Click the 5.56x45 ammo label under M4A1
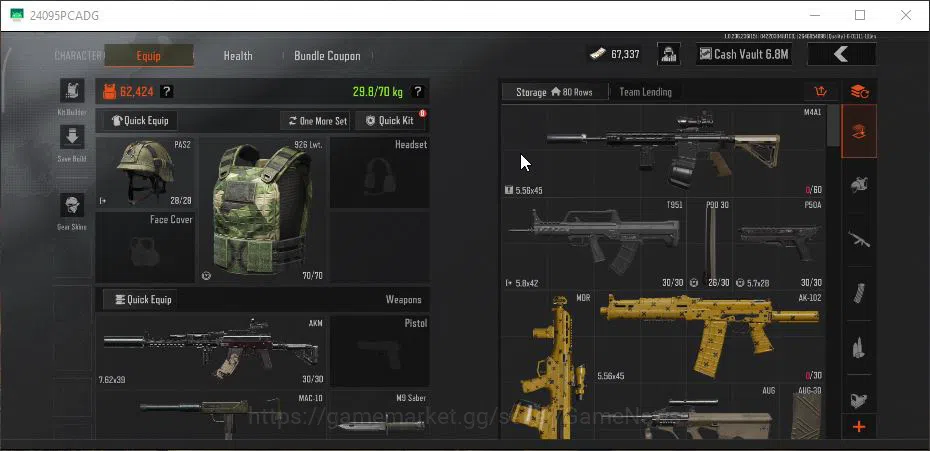 (x=529, y=190)
